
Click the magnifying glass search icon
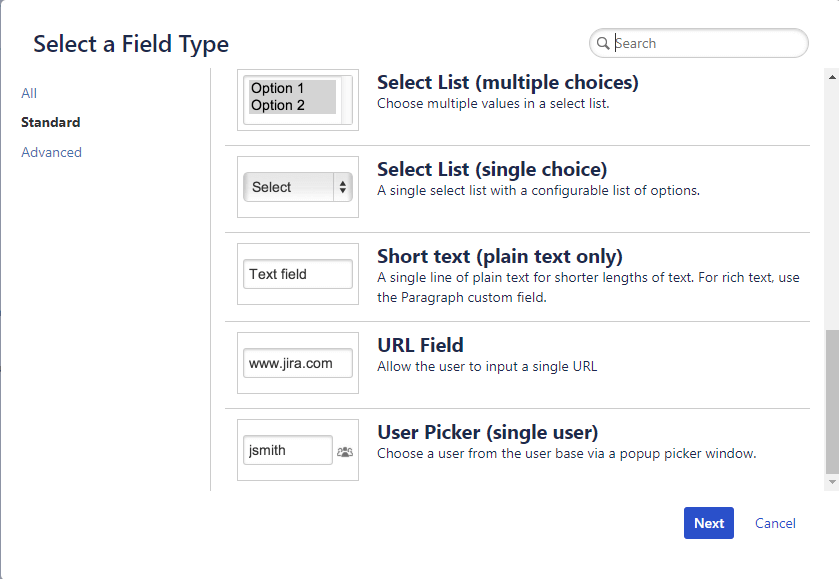click(604, 43)
